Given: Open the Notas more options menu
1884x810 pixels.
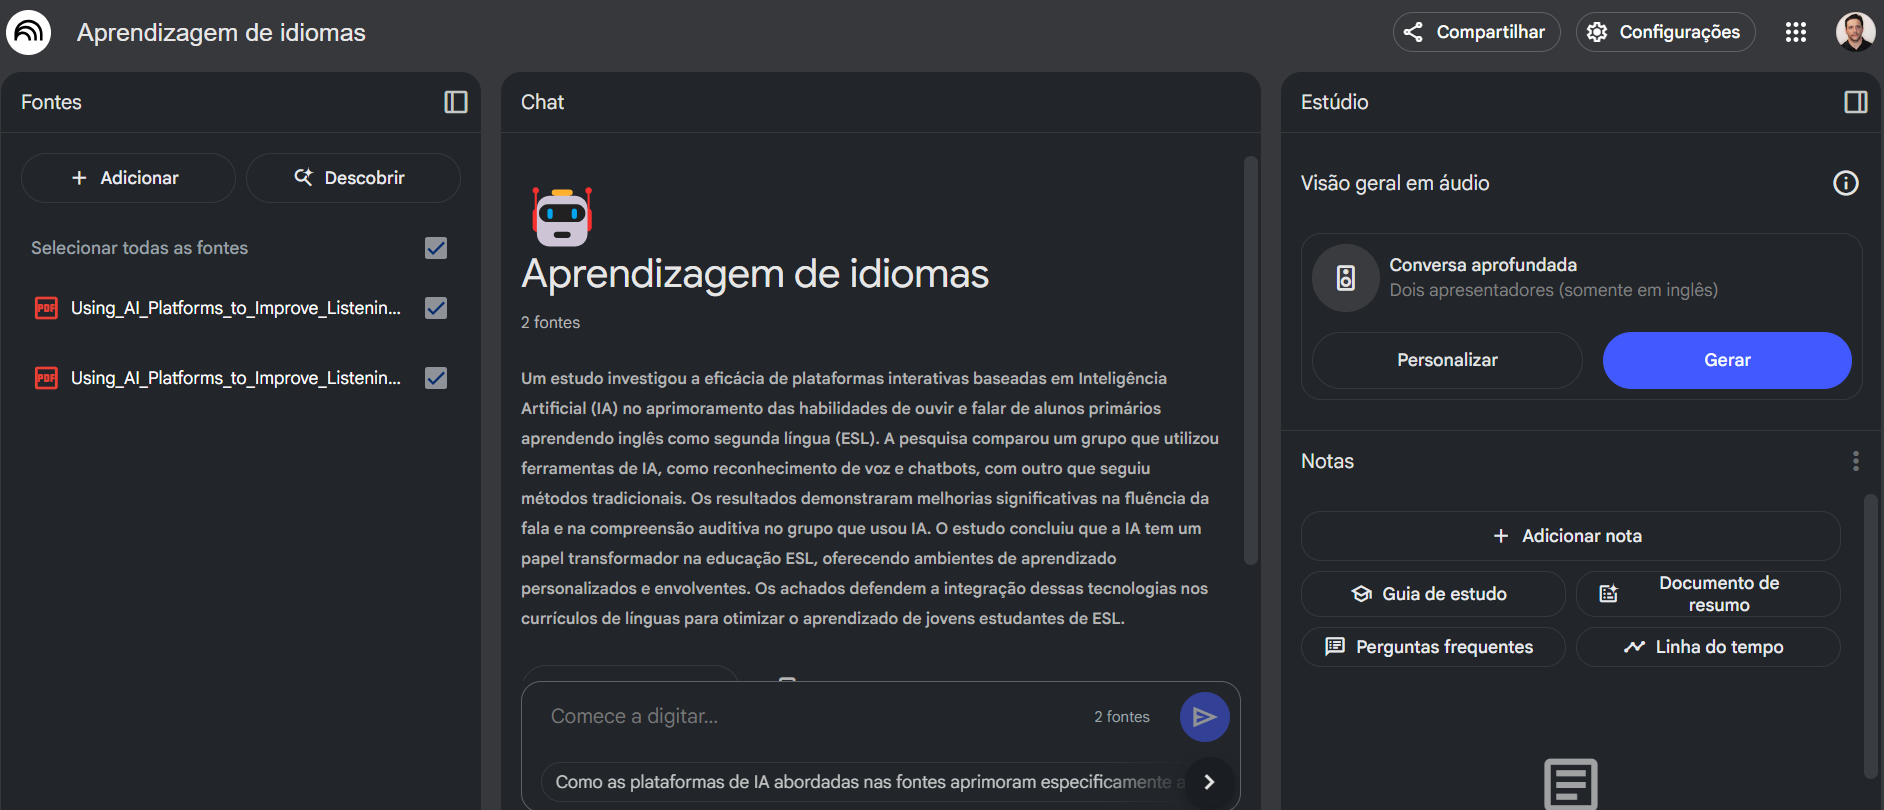Looking at the screenshot, I should (x=1855, y=461).
